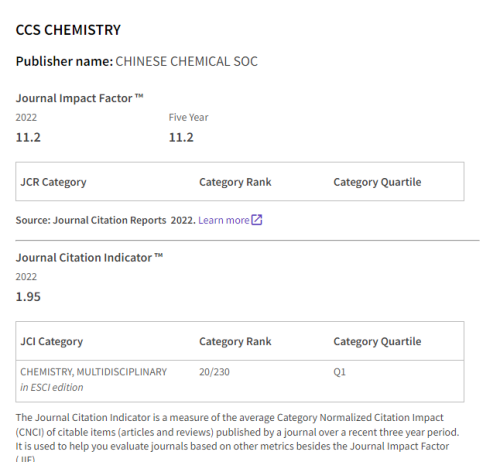Image resolution: width=500 pixels, height=462 pixels.
Task: Select the 2022 impact factor value 11.2
Action: coord(28,137)
